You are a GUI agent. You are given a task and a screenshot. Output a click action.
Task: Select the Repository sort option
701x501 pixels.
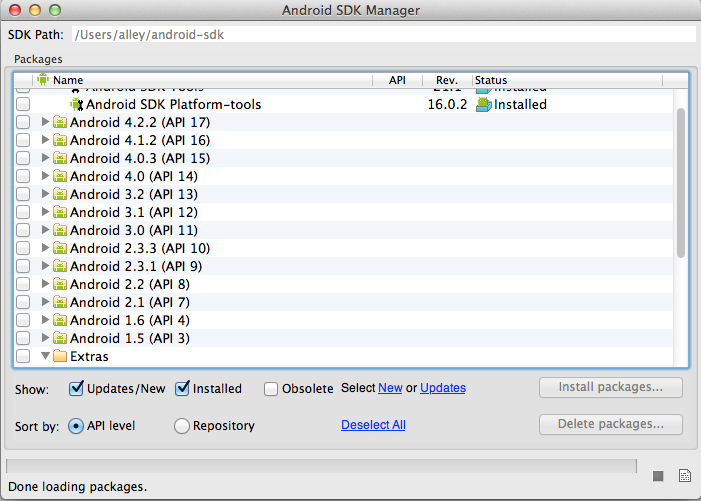click(x=182, y=426)
